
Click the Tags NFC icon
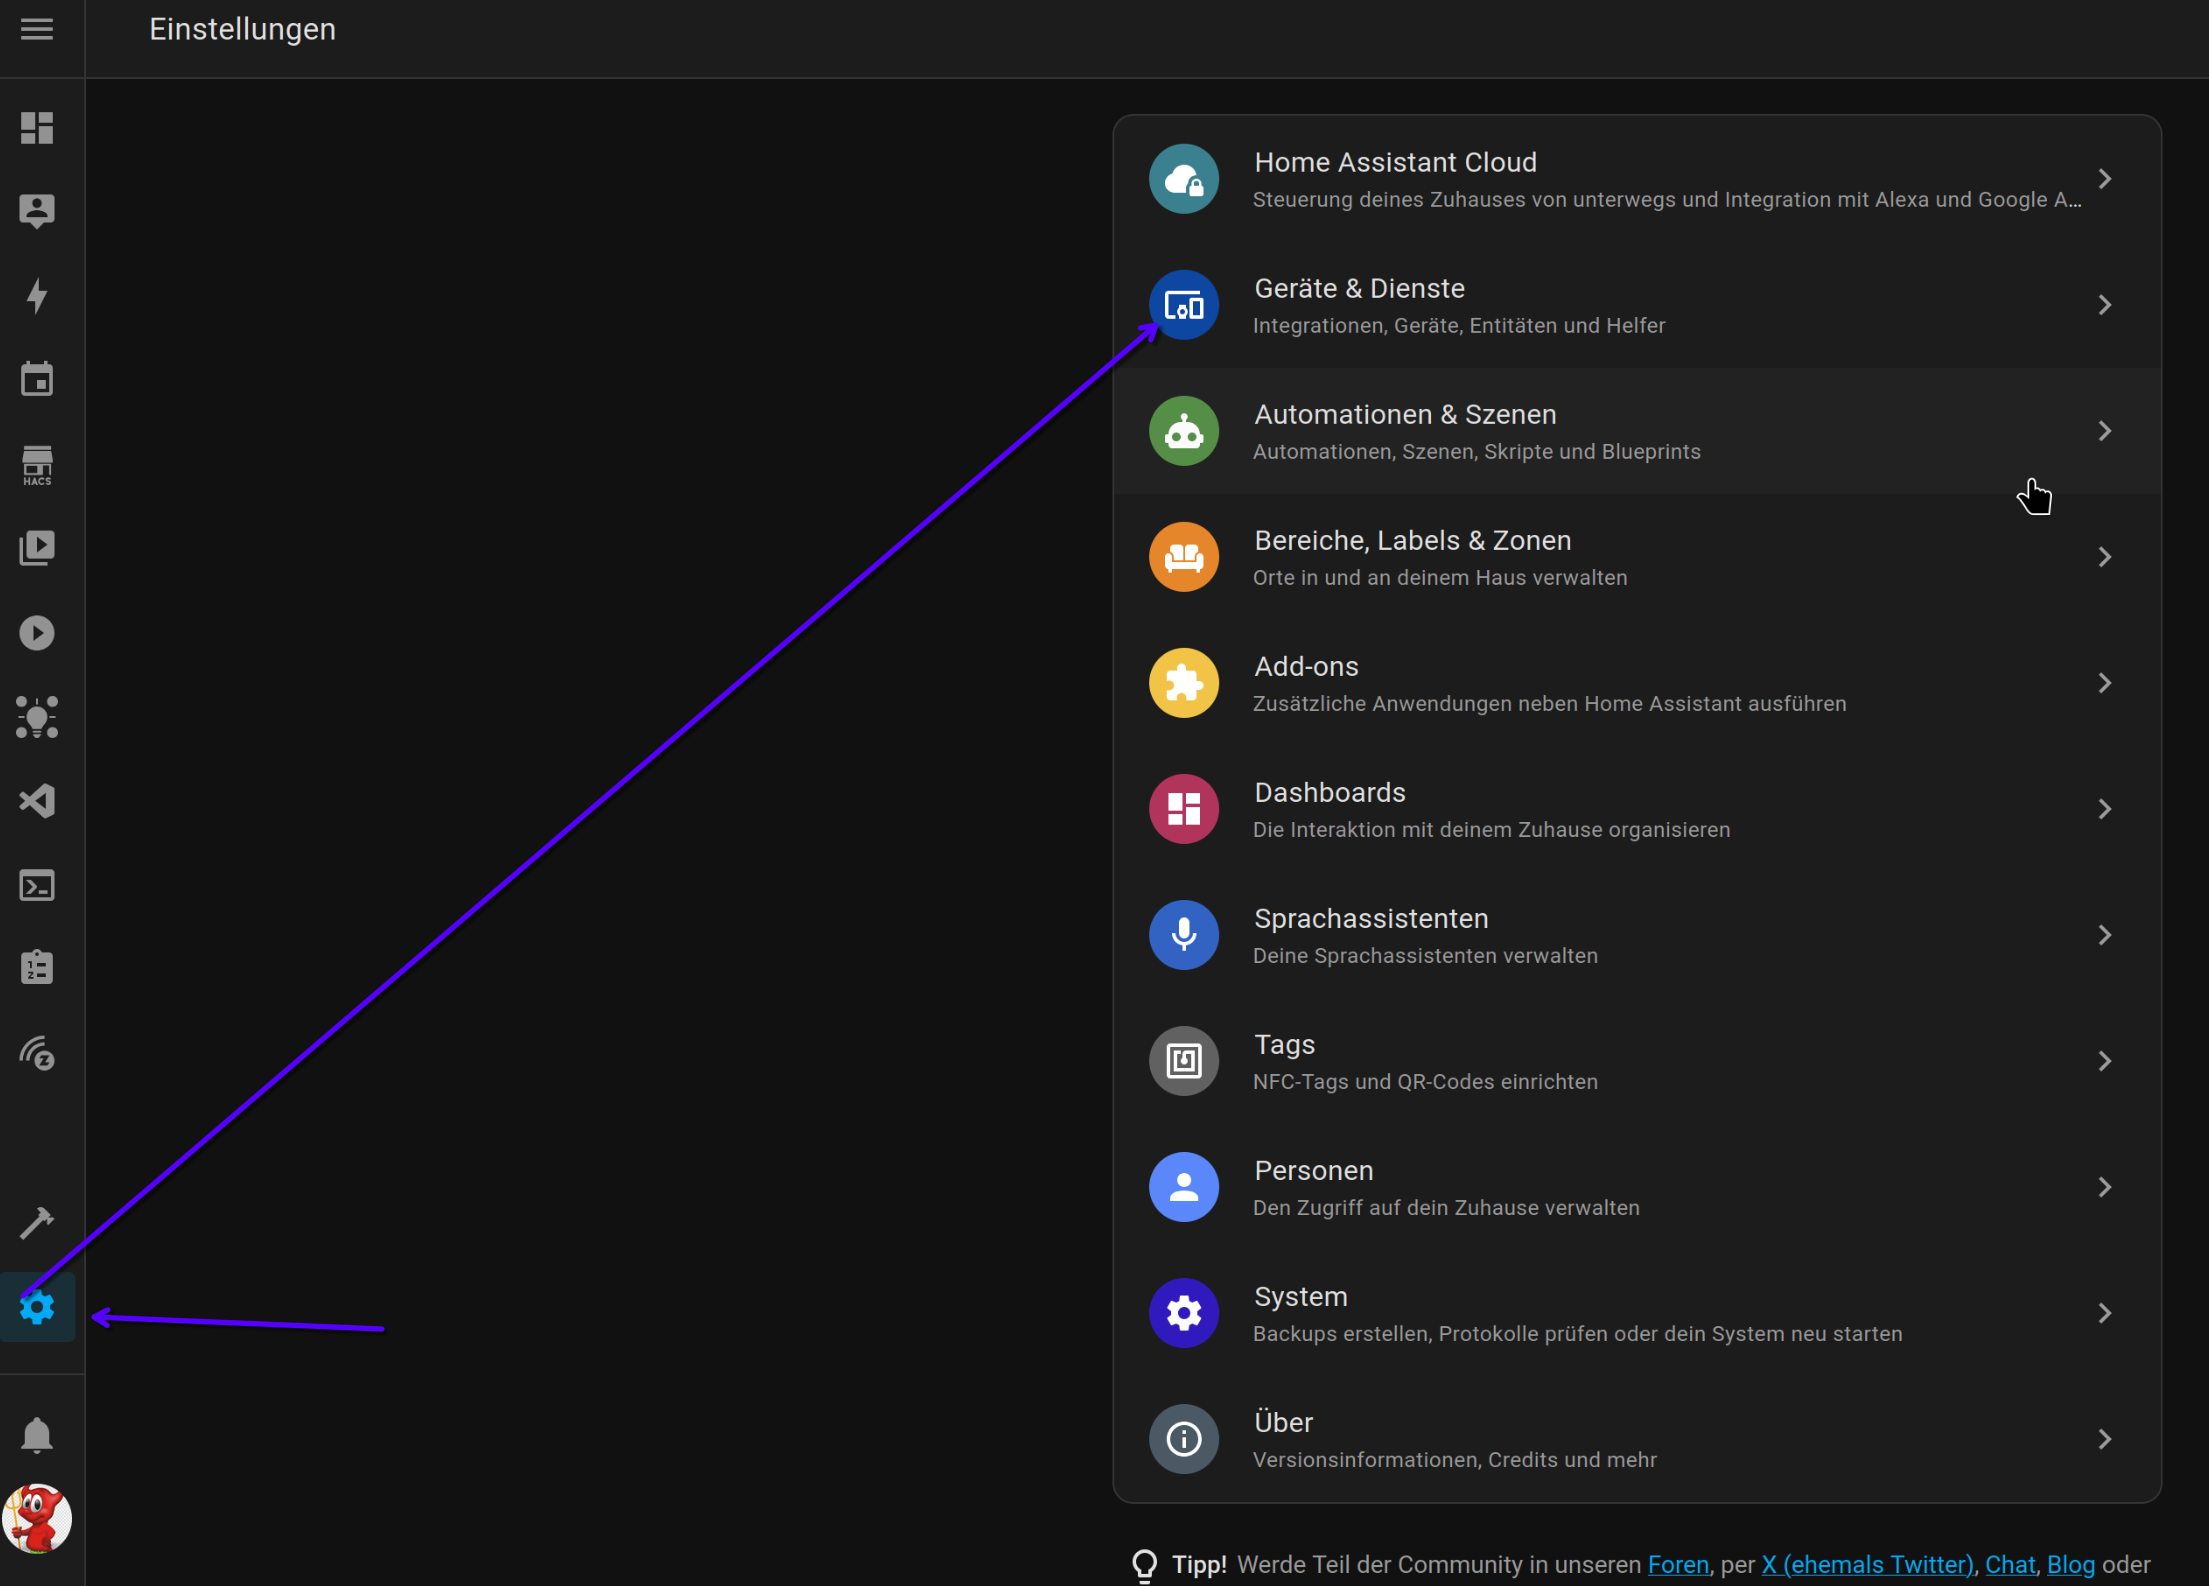click(x=1184, y=1061)
